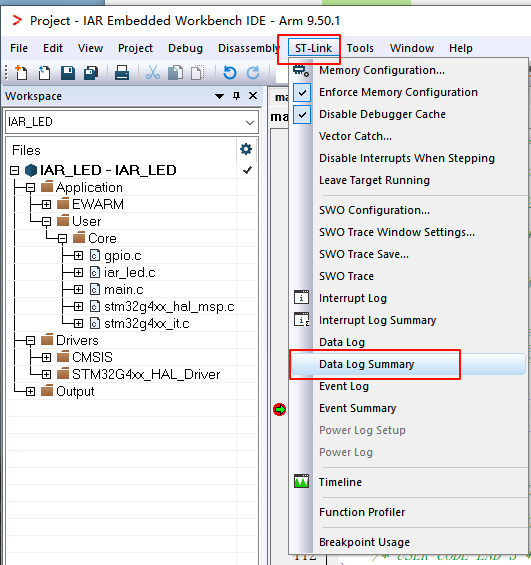
Task: Click the main.c file icon
Action: click(94, 289)
